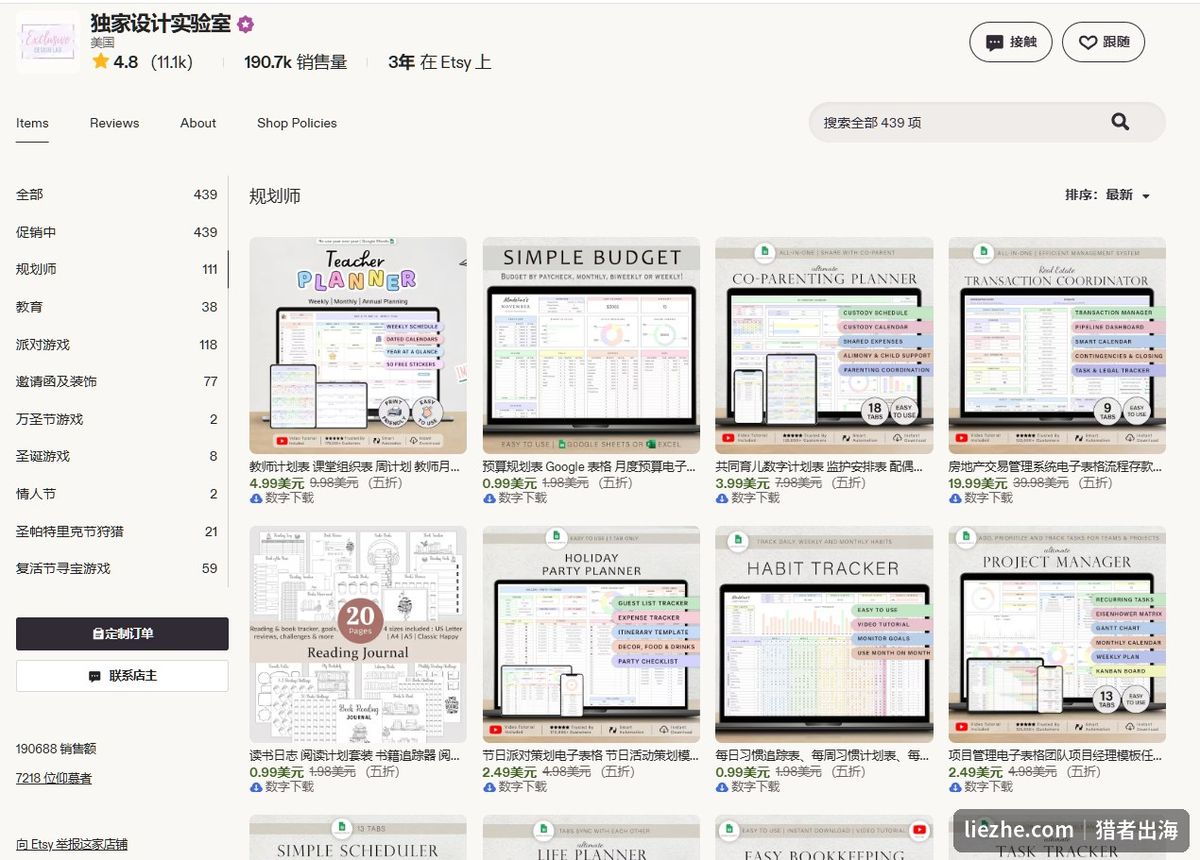Viewport: 1200px width, 860px height.
Task: Click the 项目管理电子表格 listing title
Action: 1056,756
